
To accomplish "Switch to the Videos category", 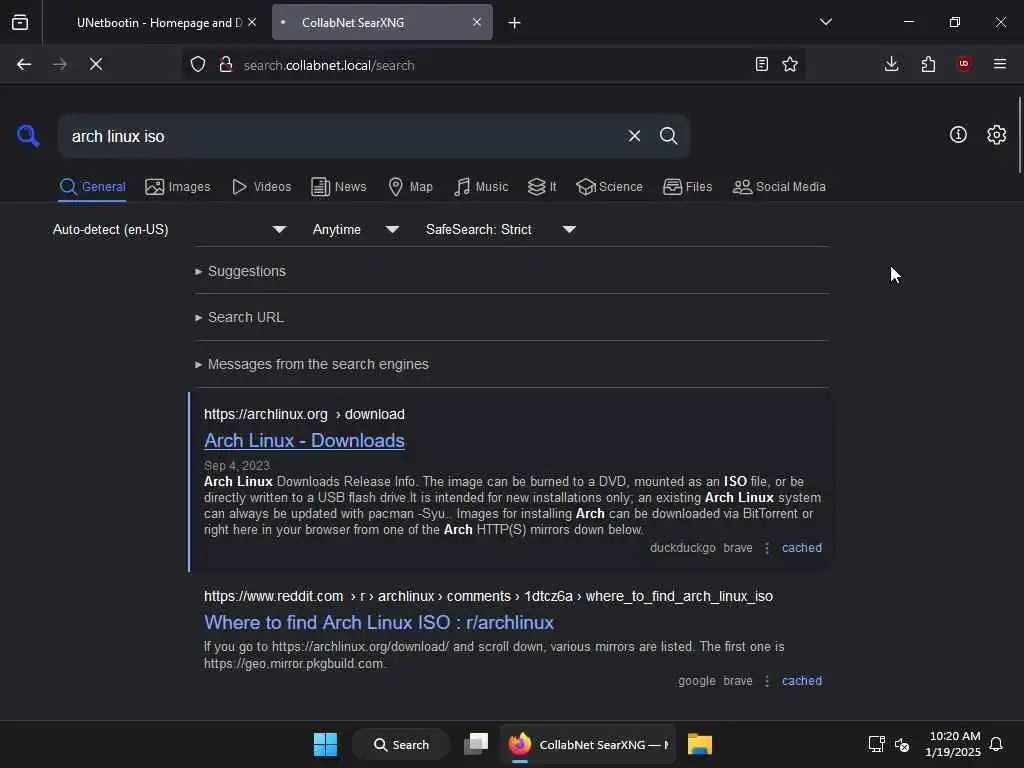I will pyautogui.click(x=262, y=187).
